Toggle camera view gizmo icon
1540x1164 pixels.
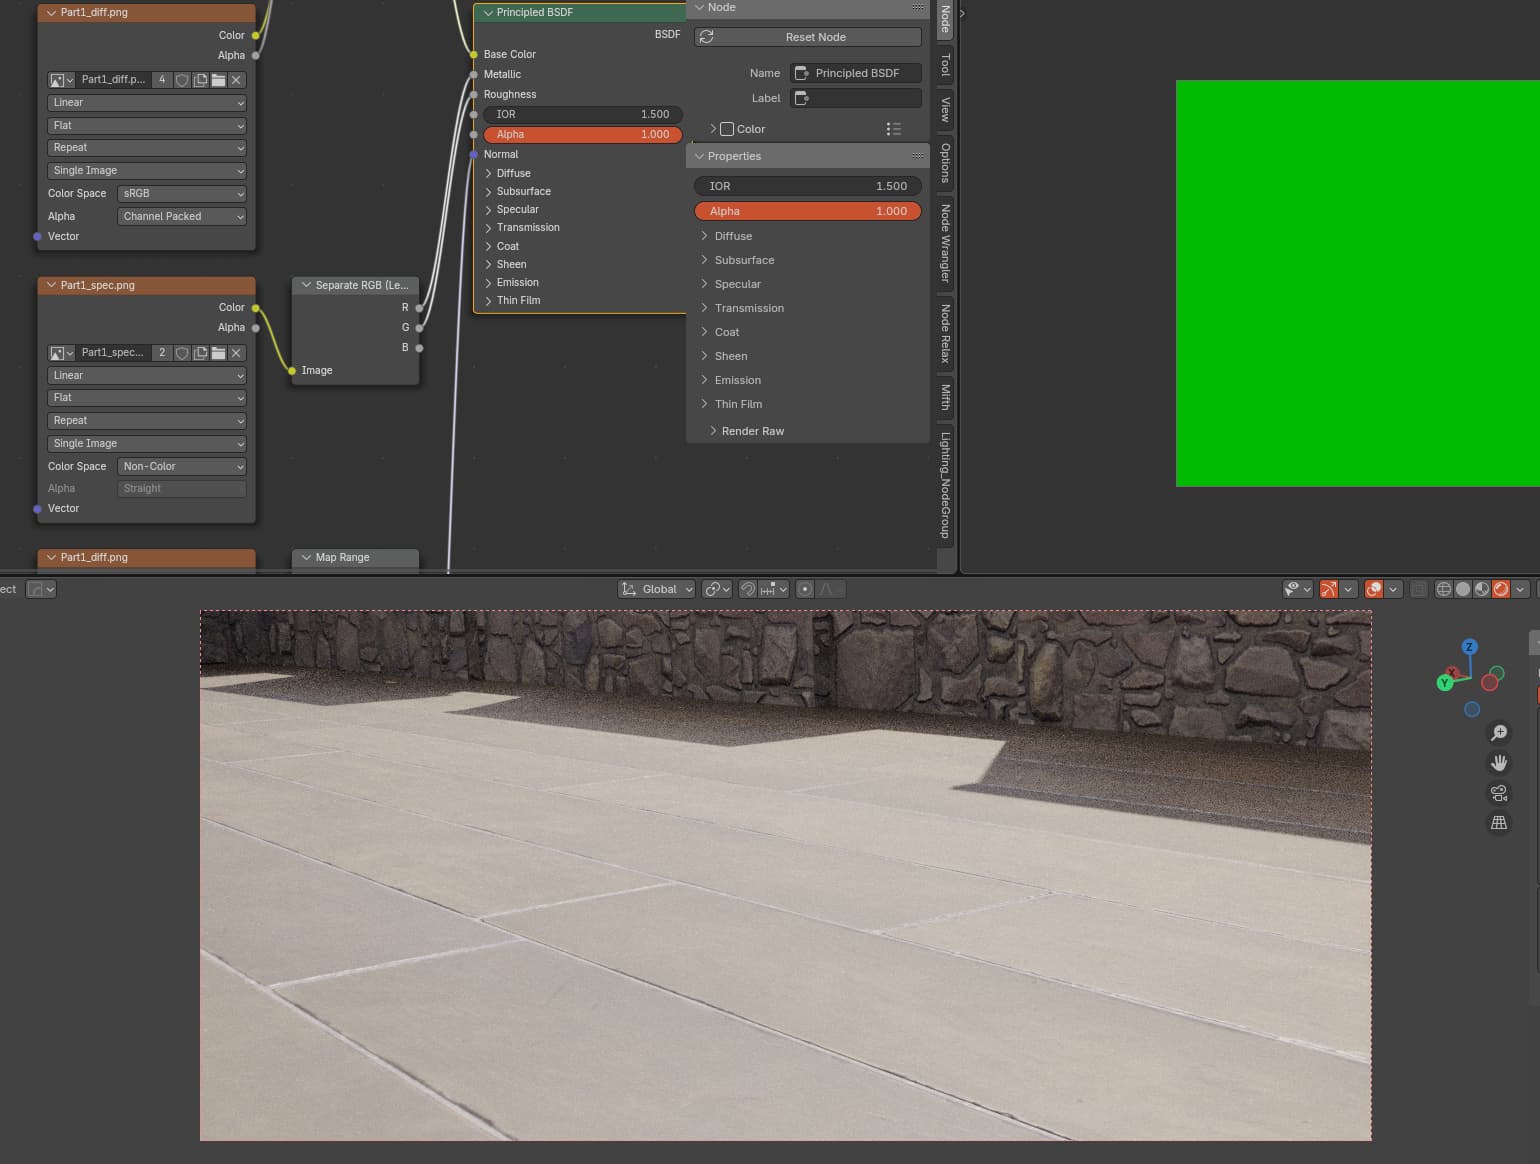coord(1499,793)
